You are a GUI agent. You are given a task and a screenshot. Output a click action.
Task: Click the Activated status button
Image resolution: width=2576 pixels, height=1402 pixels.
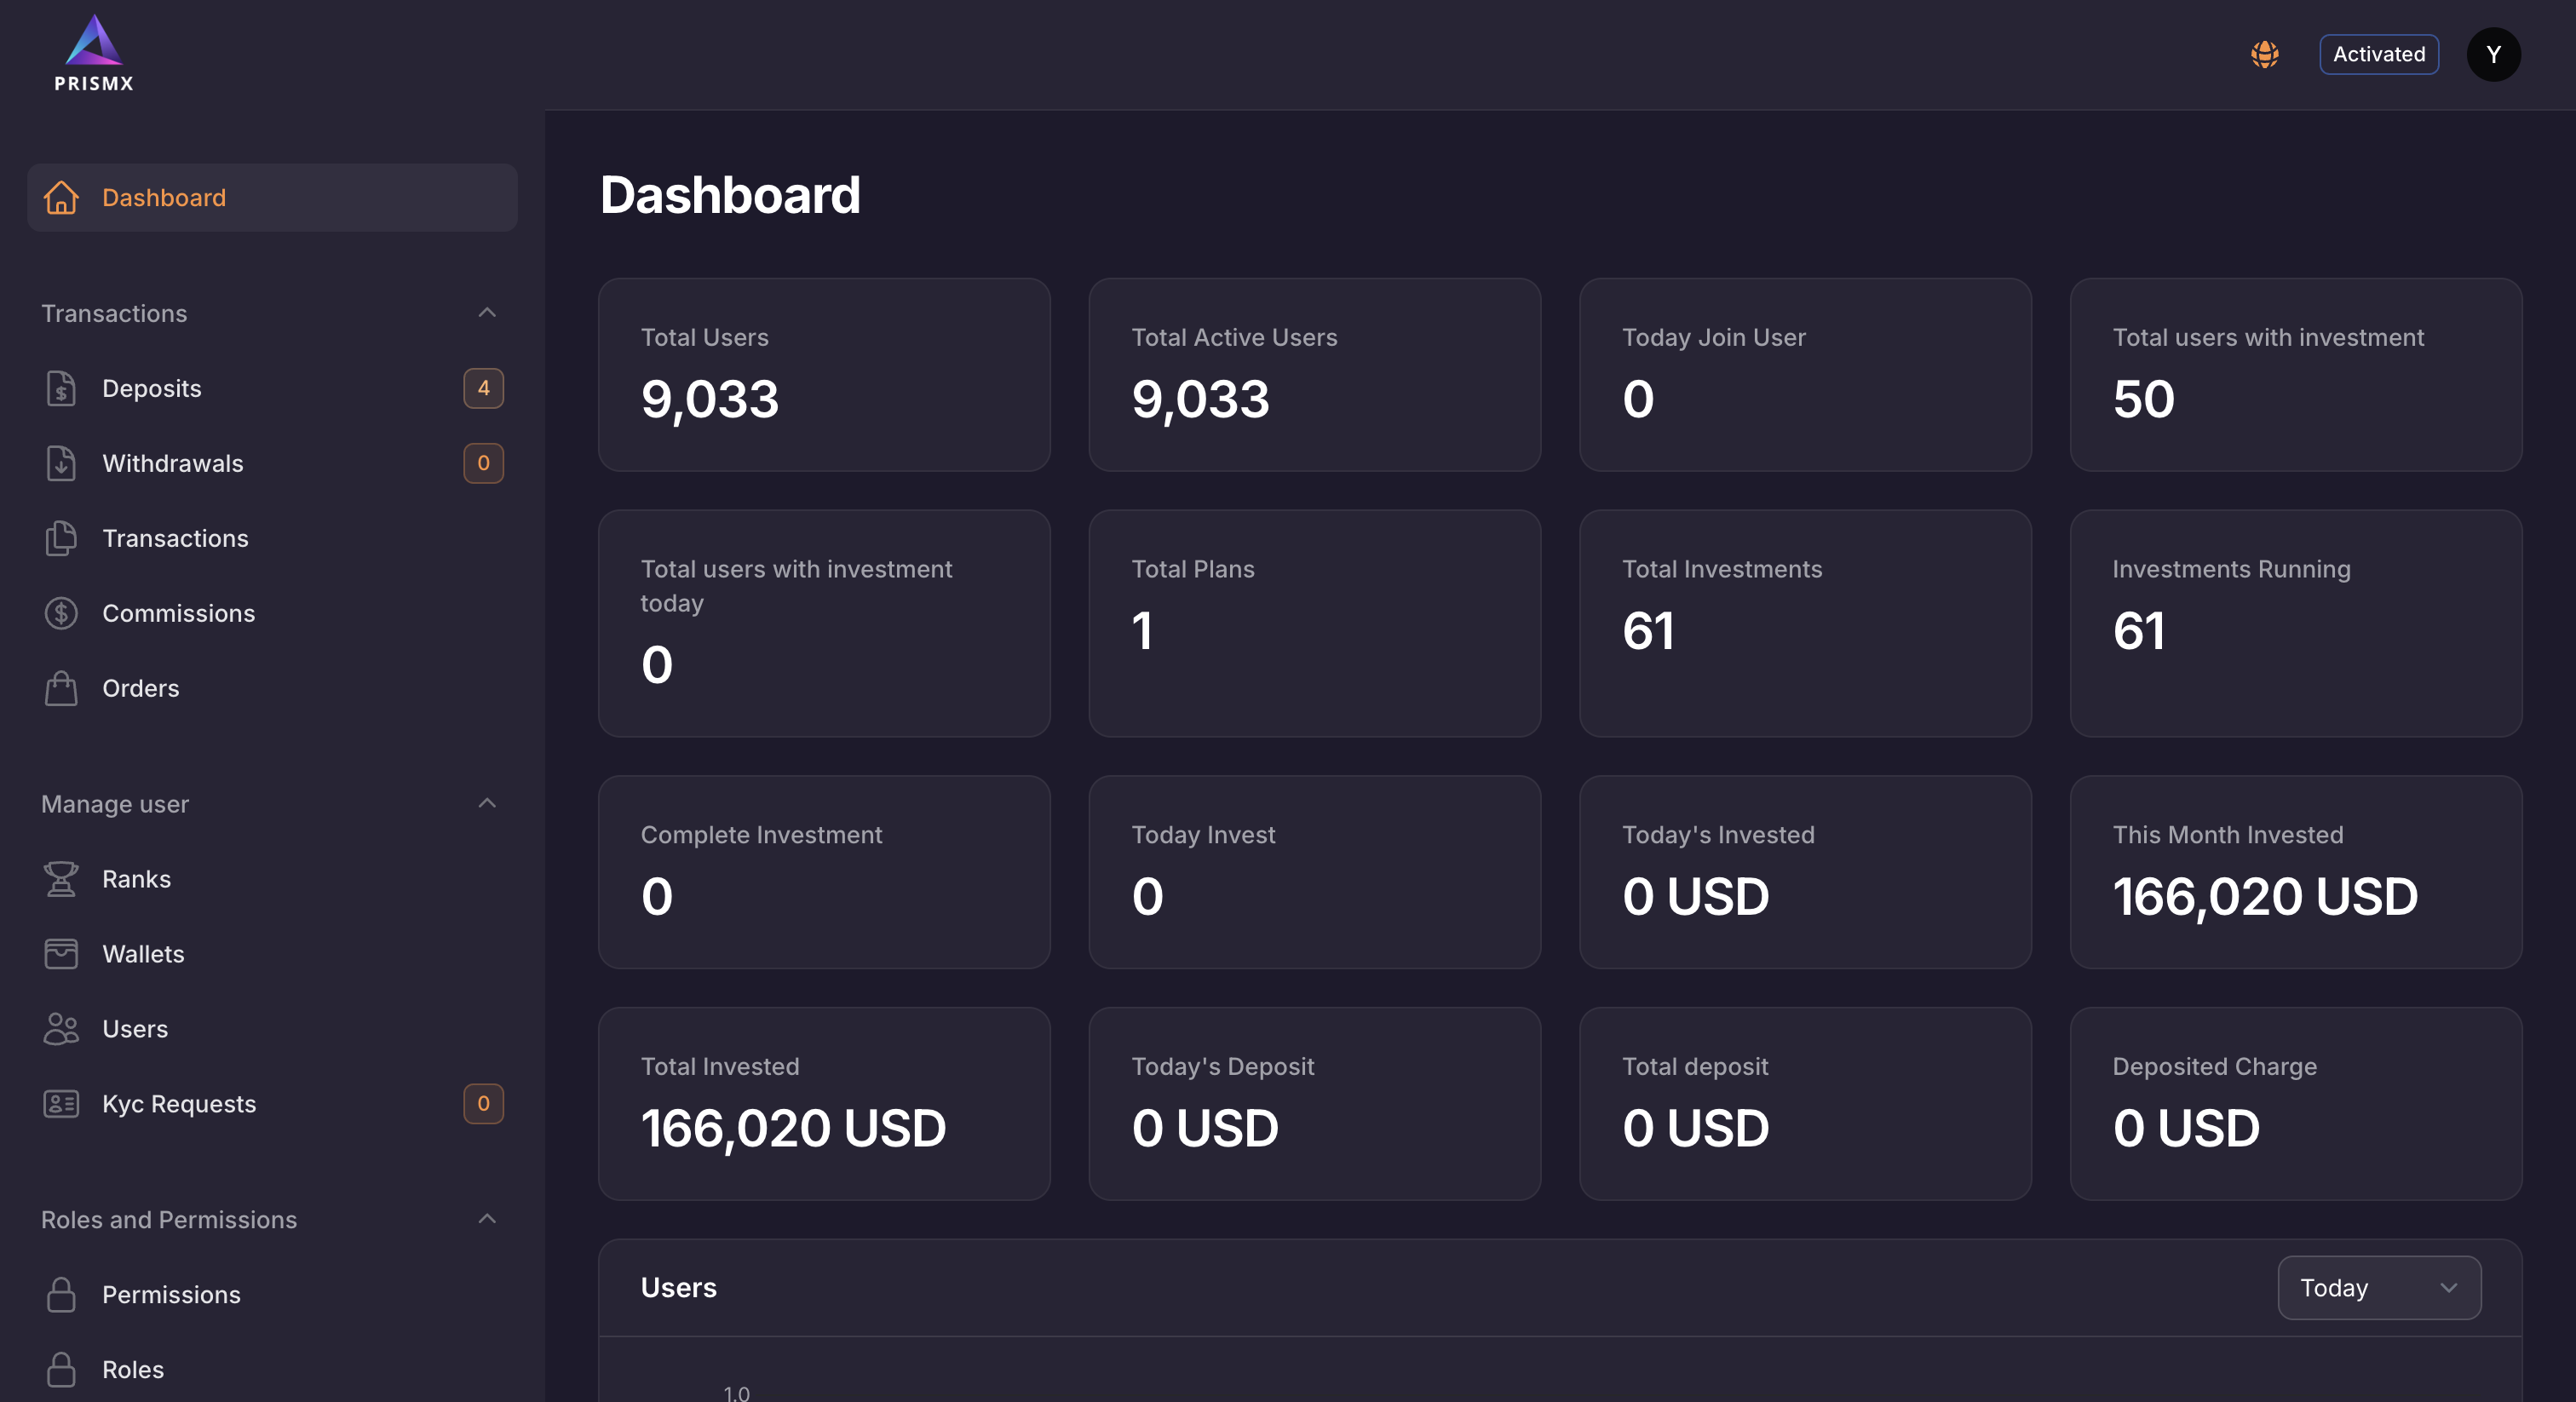click(x=2378, y=54)
